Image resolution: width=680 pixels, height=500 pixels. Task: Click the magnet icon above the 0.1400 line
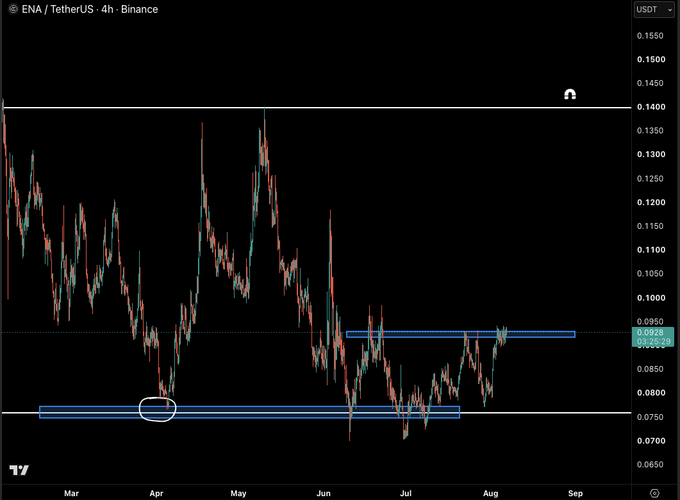tap(570, 94)
